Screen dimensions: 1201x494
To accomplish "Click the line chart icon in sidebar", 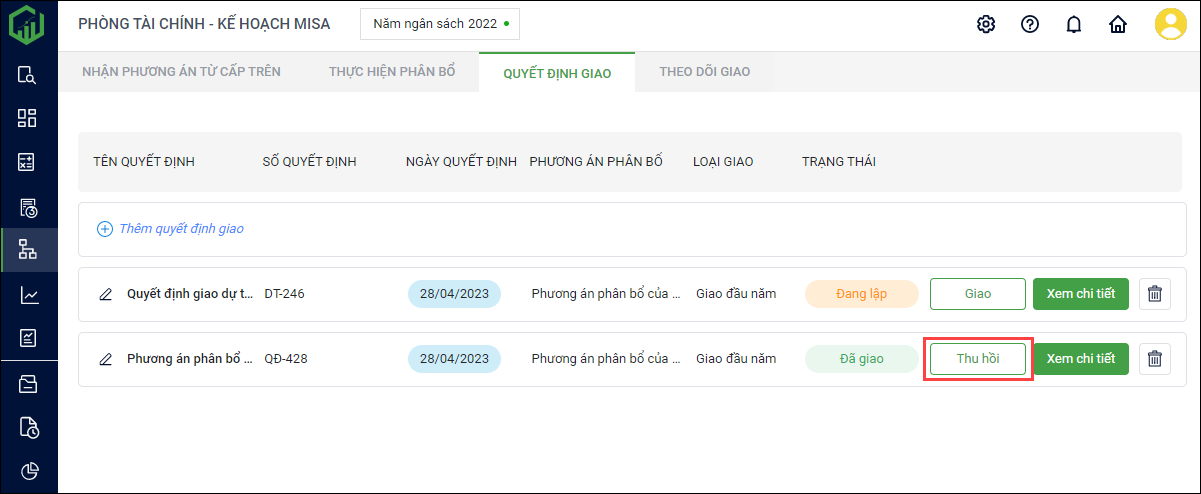I will [28, 295].
